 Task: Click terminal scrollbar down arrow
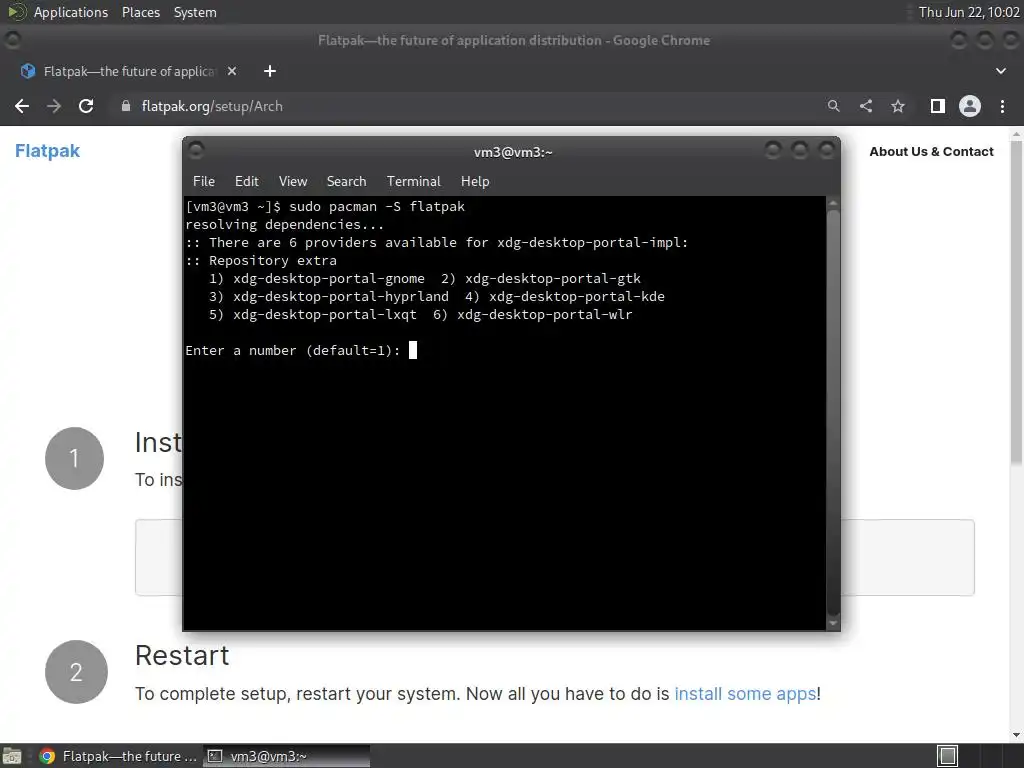(833, 624)
